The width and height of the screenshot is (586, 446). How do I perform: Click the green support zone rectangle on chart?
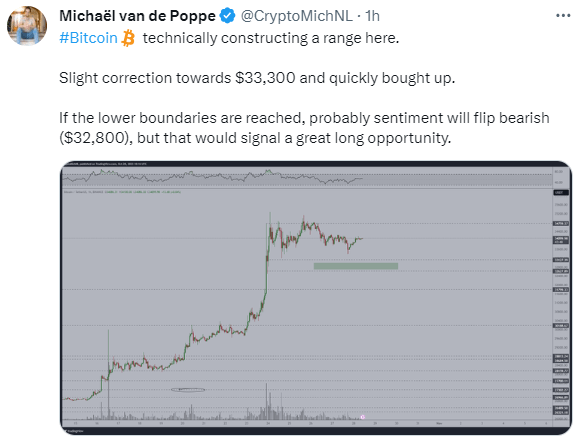point(355,266)
